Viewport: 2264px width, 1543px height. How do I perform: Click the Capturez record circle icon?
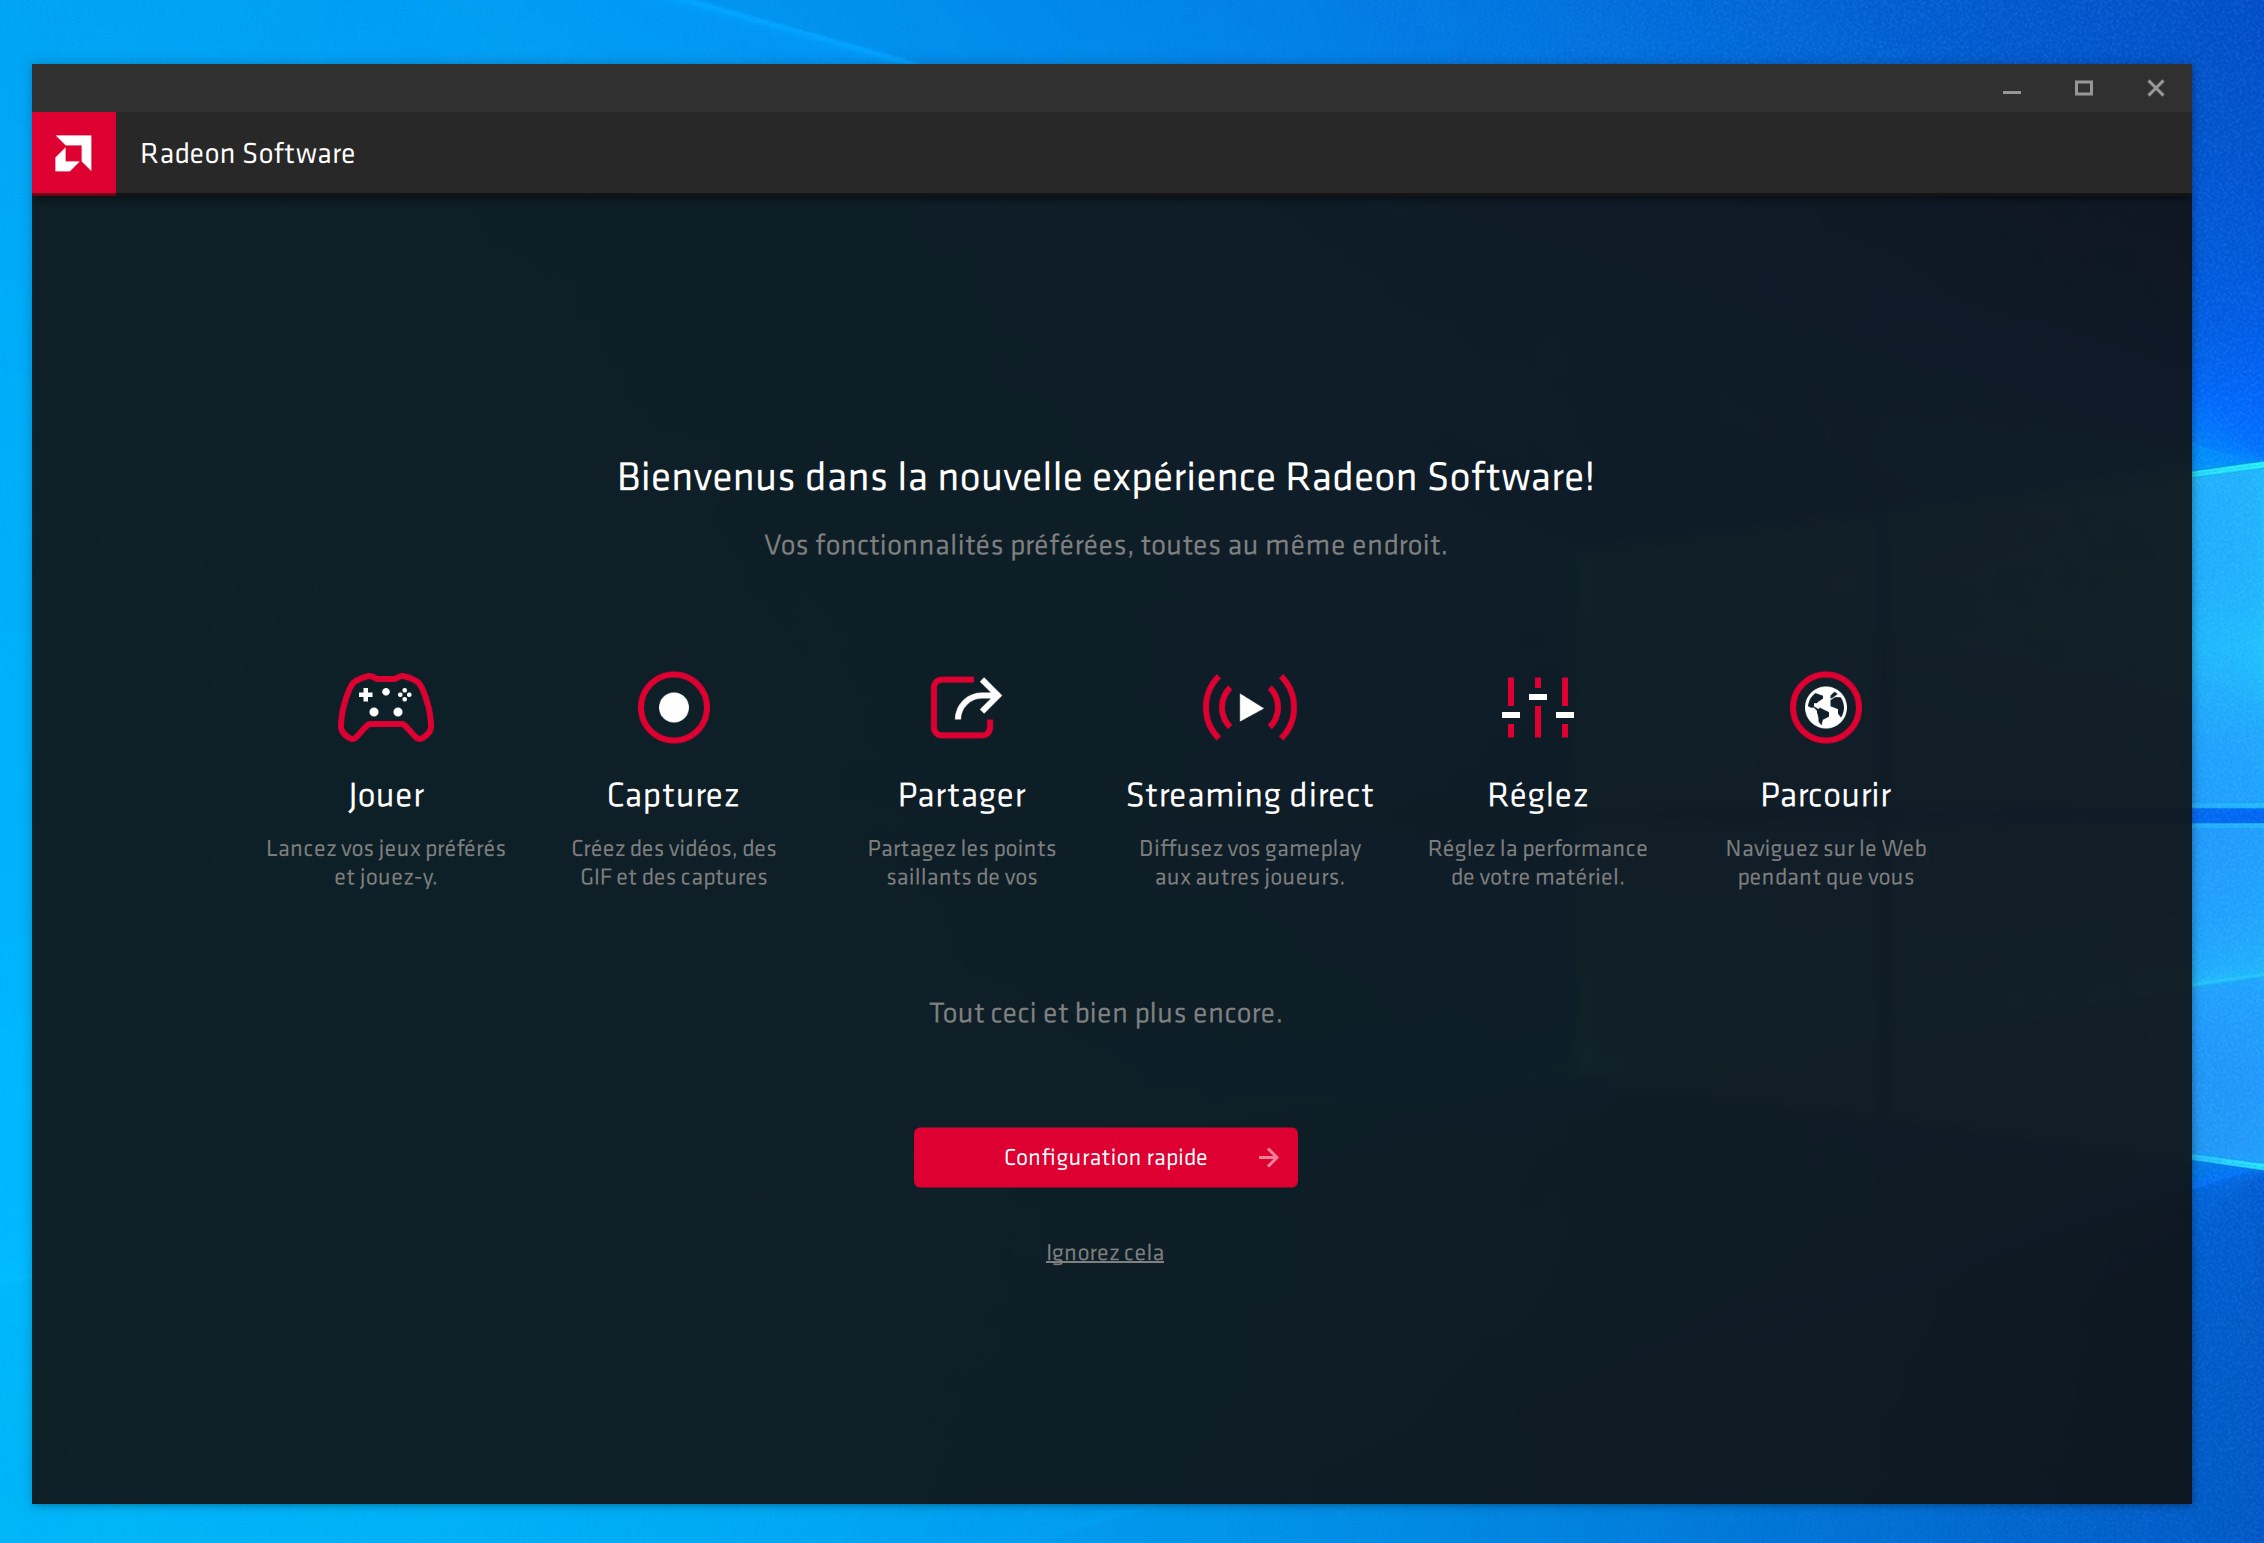pyautogui.click(x=673, y=707)
